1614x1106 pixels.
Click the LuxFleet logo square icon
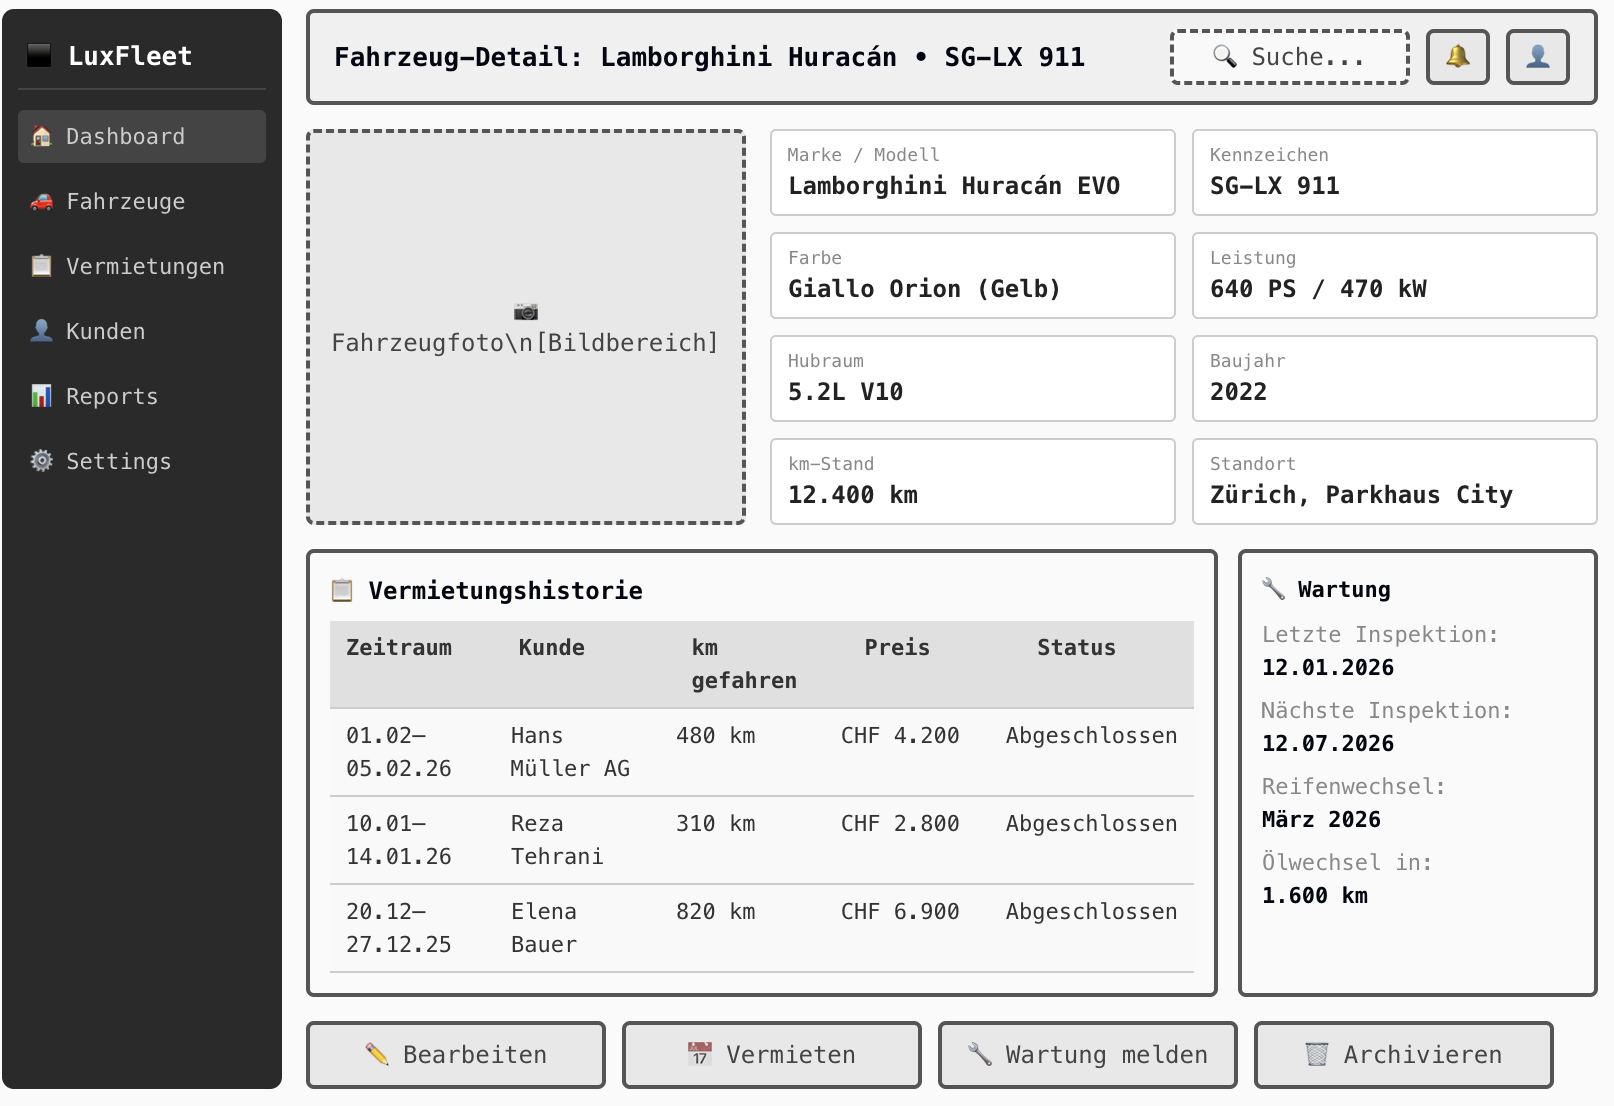[39, 56]
